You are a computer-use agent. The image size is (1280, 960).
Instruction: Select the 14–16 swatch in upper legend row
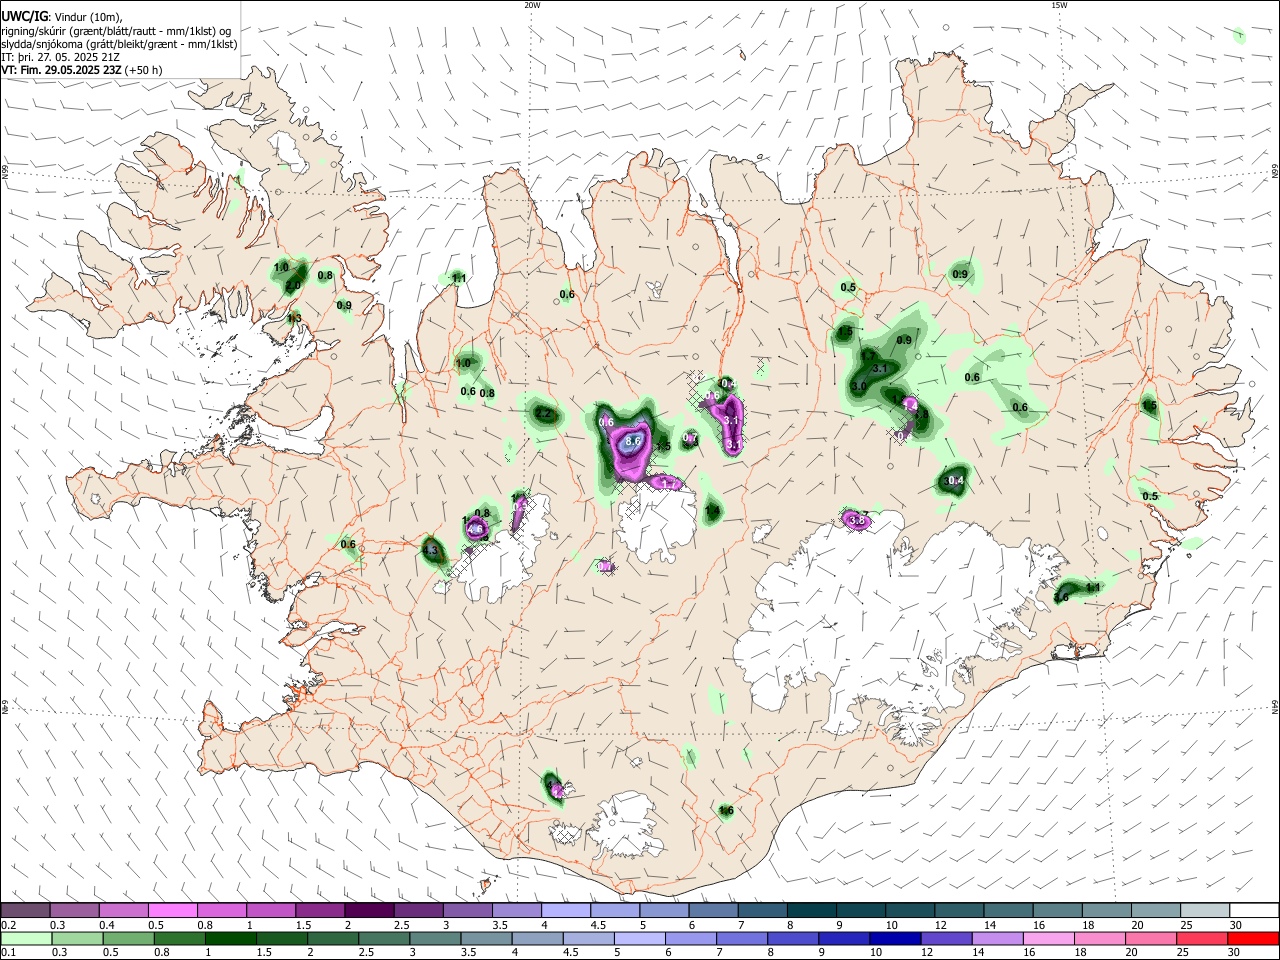[1009, 910]
